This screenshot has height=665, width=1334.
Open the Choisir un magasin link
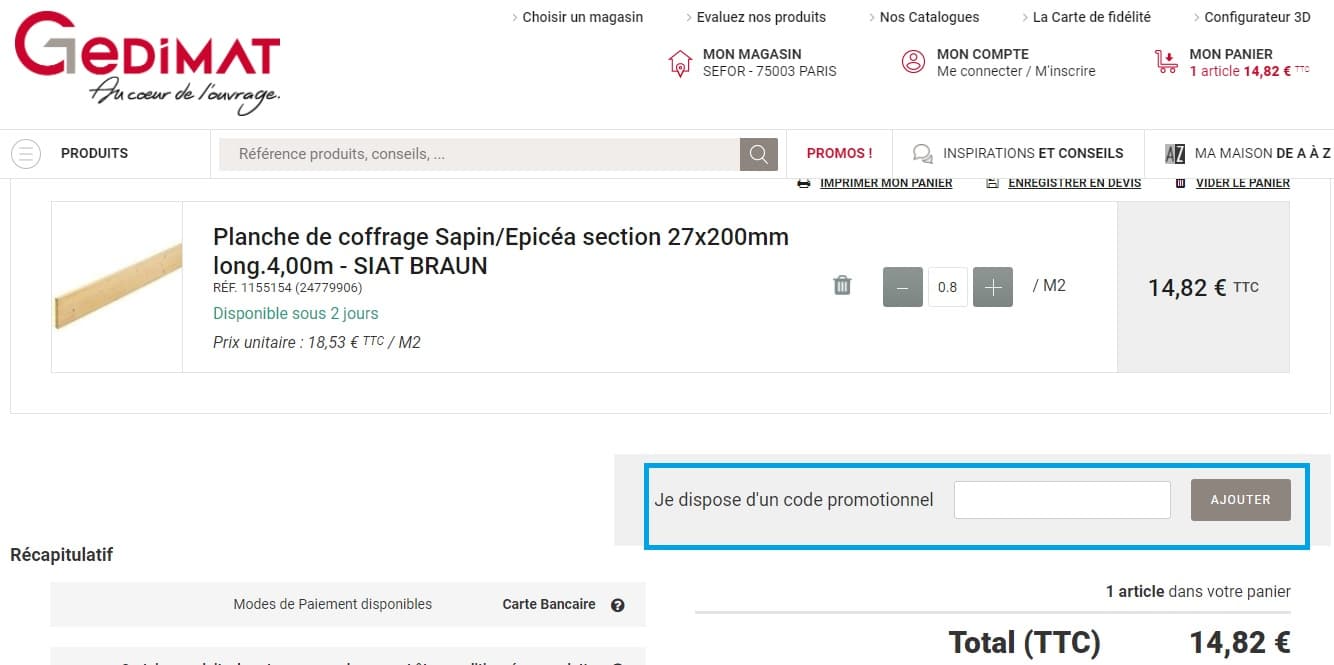[583, 17]
